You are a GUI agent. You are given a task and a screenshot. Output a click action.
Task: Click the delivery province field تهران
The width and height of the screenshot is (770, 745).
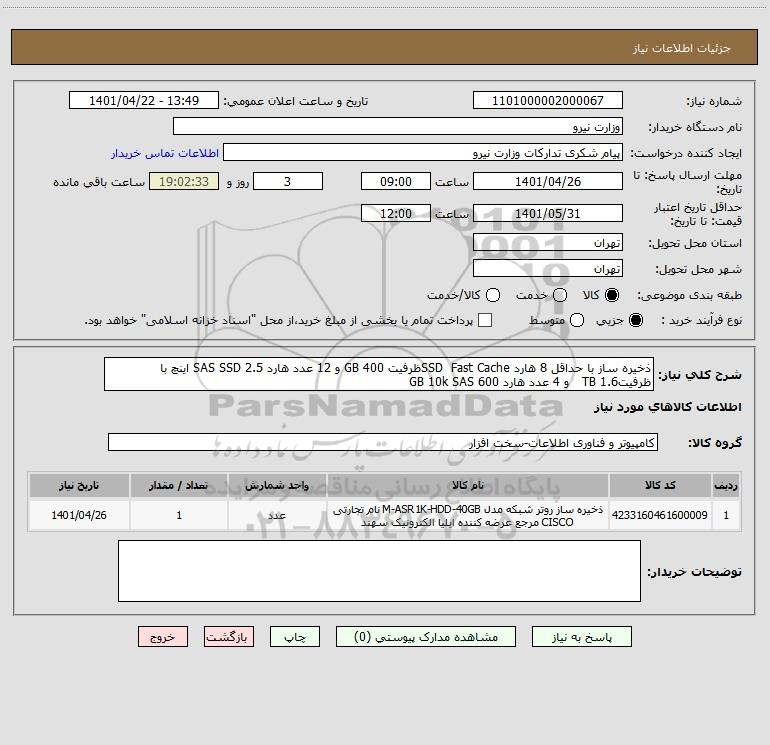coord(548,242)
